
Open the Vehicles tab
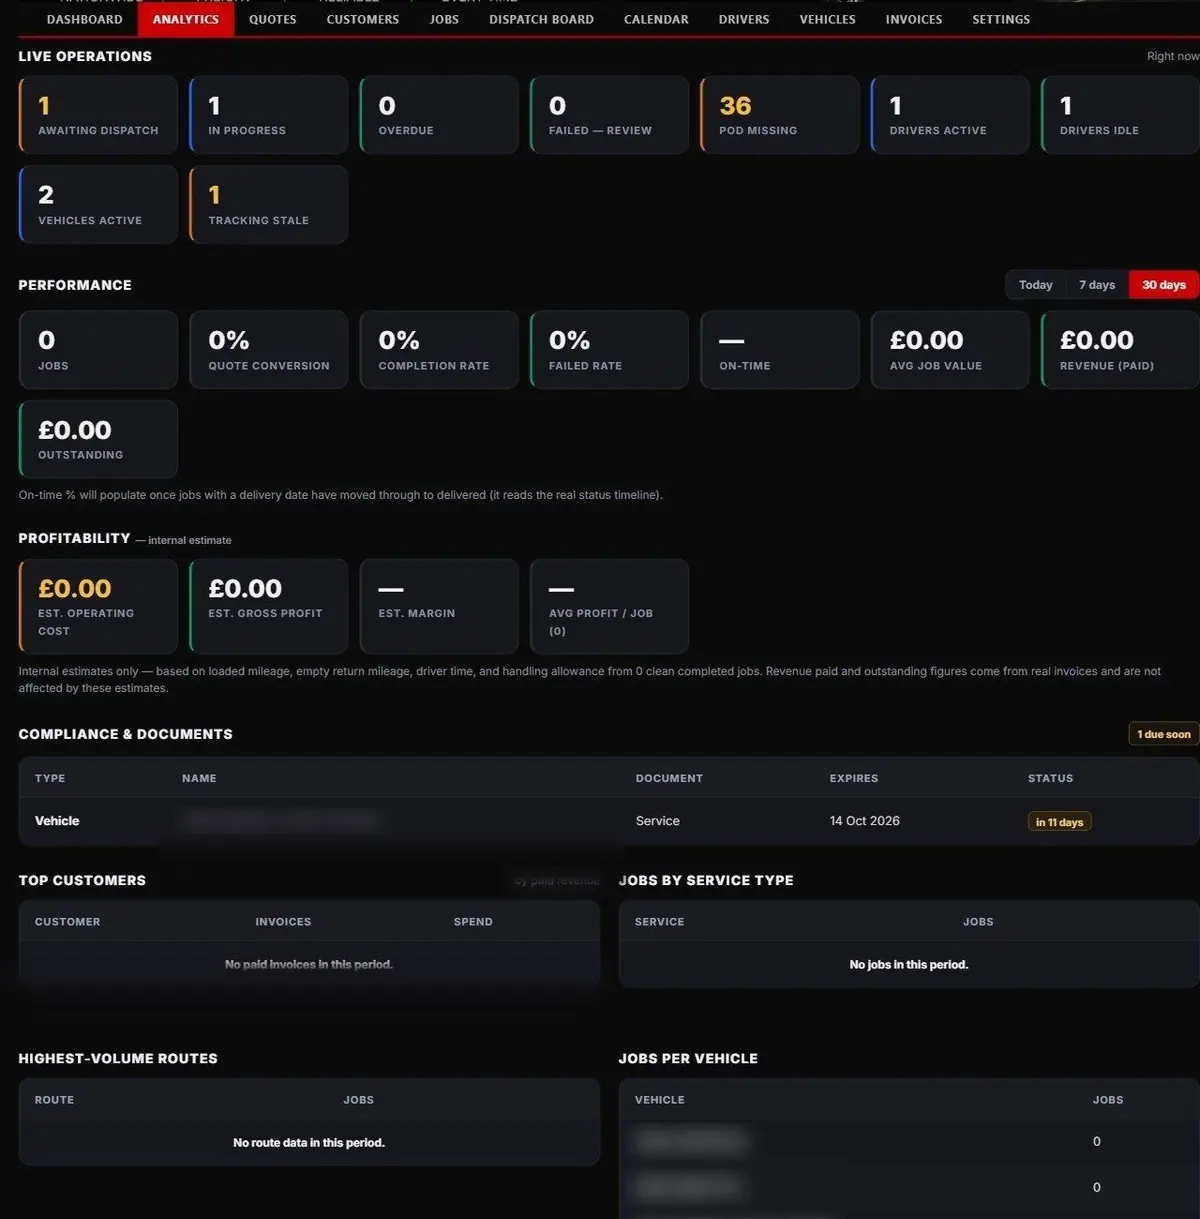(x=828, y=19)
